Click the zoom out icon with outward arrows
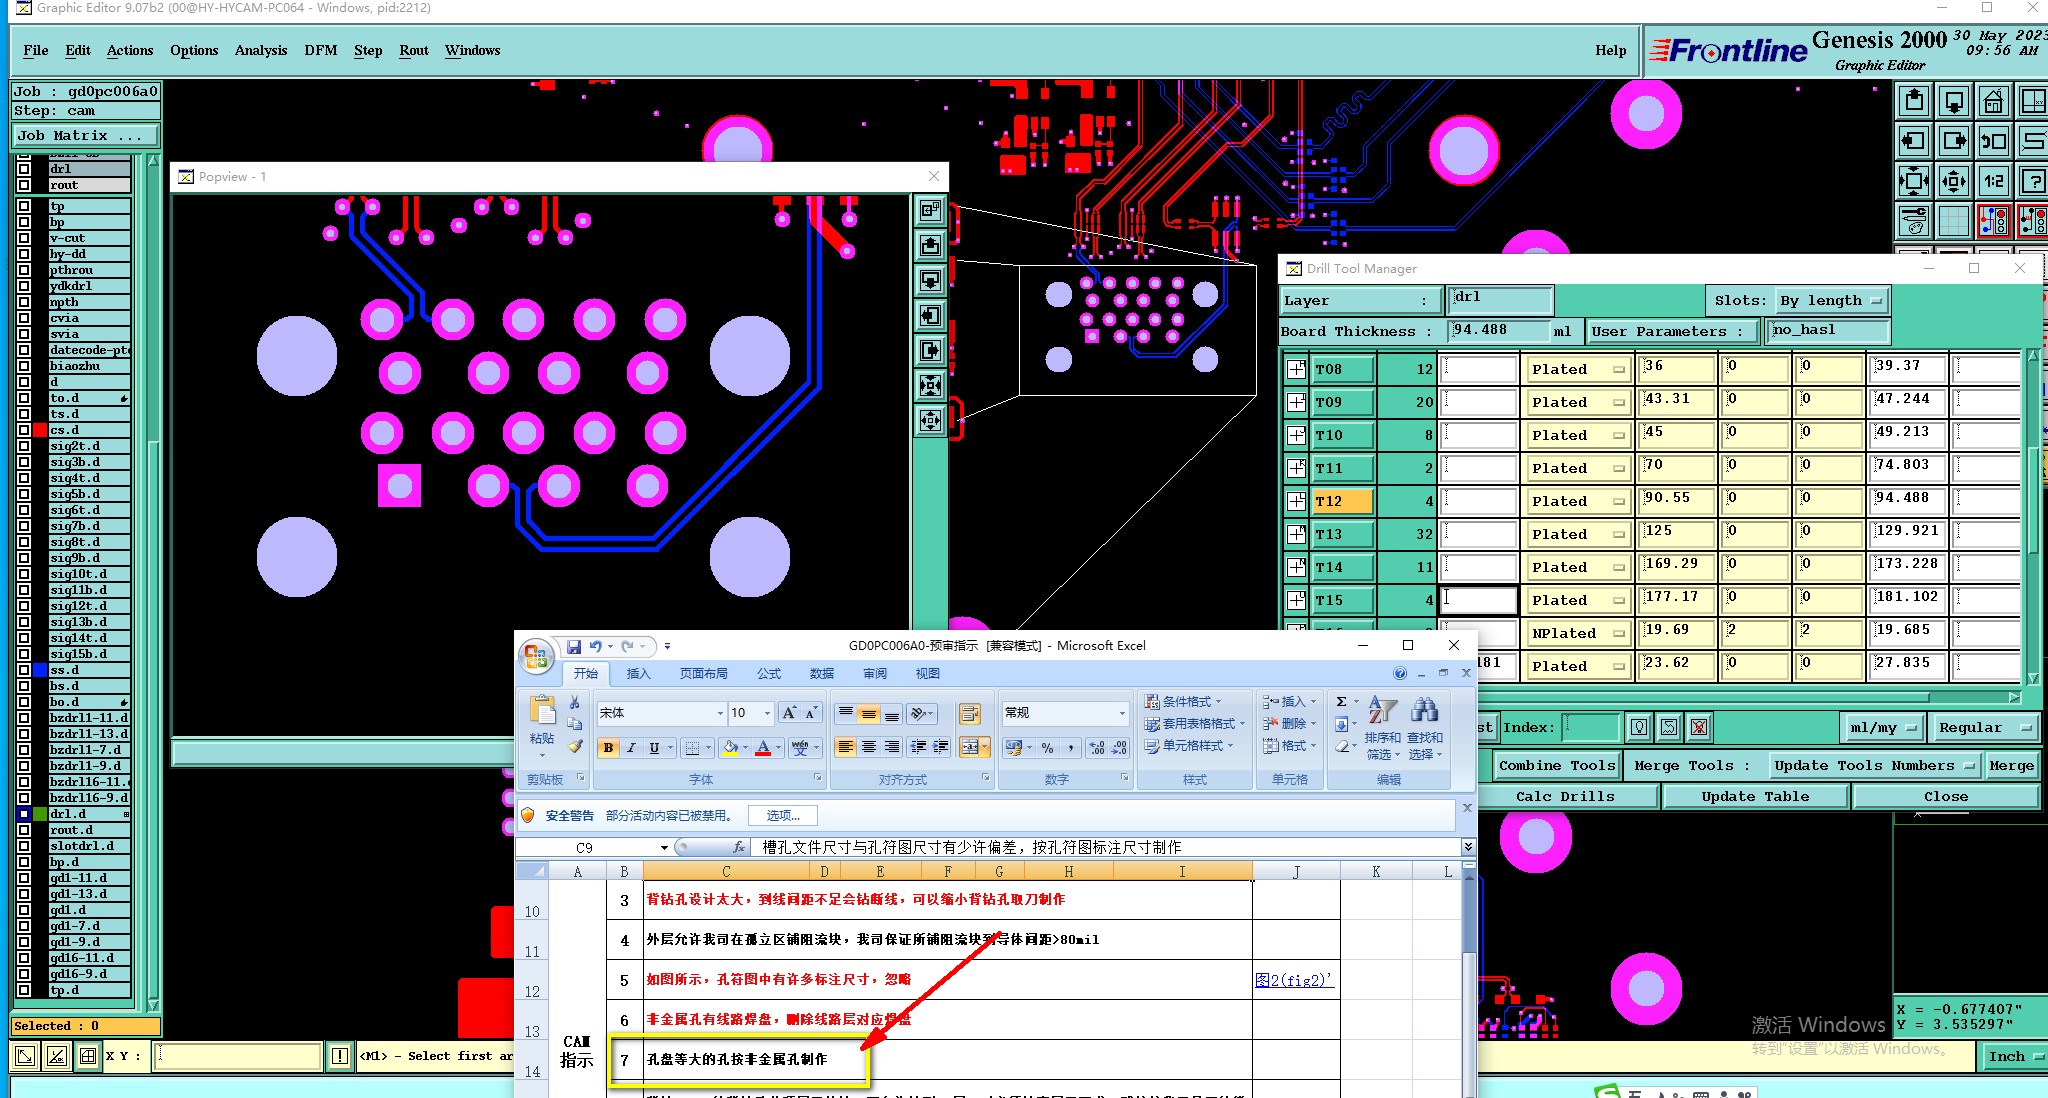This screenshot has height=1098, width=2048. 1954,181
